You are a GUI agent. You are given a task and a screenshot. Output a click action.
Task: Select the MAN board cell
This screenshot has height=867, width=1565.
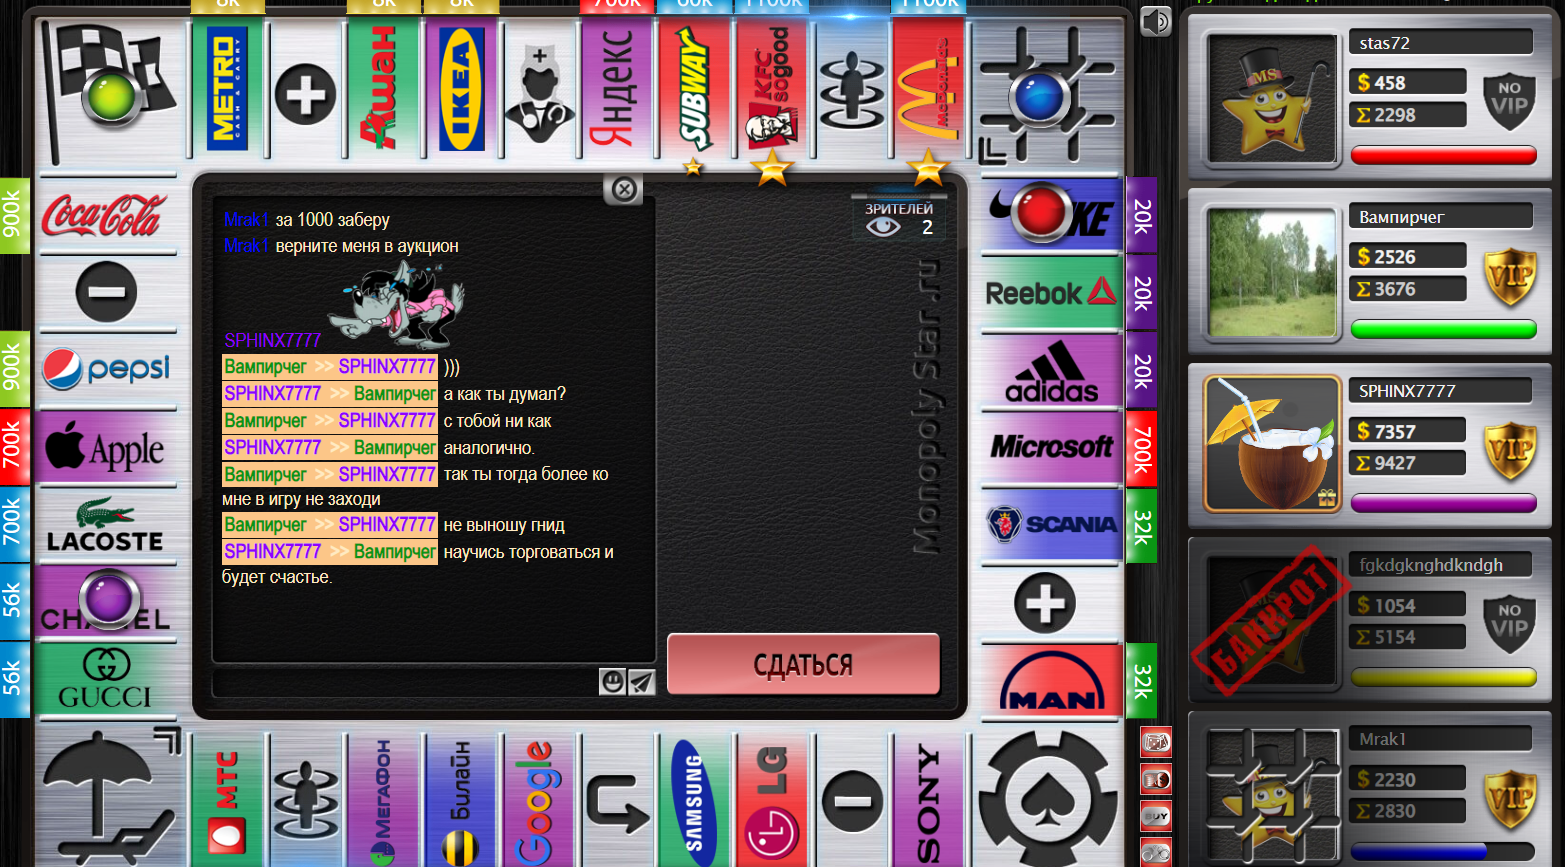click(1052, 681)
